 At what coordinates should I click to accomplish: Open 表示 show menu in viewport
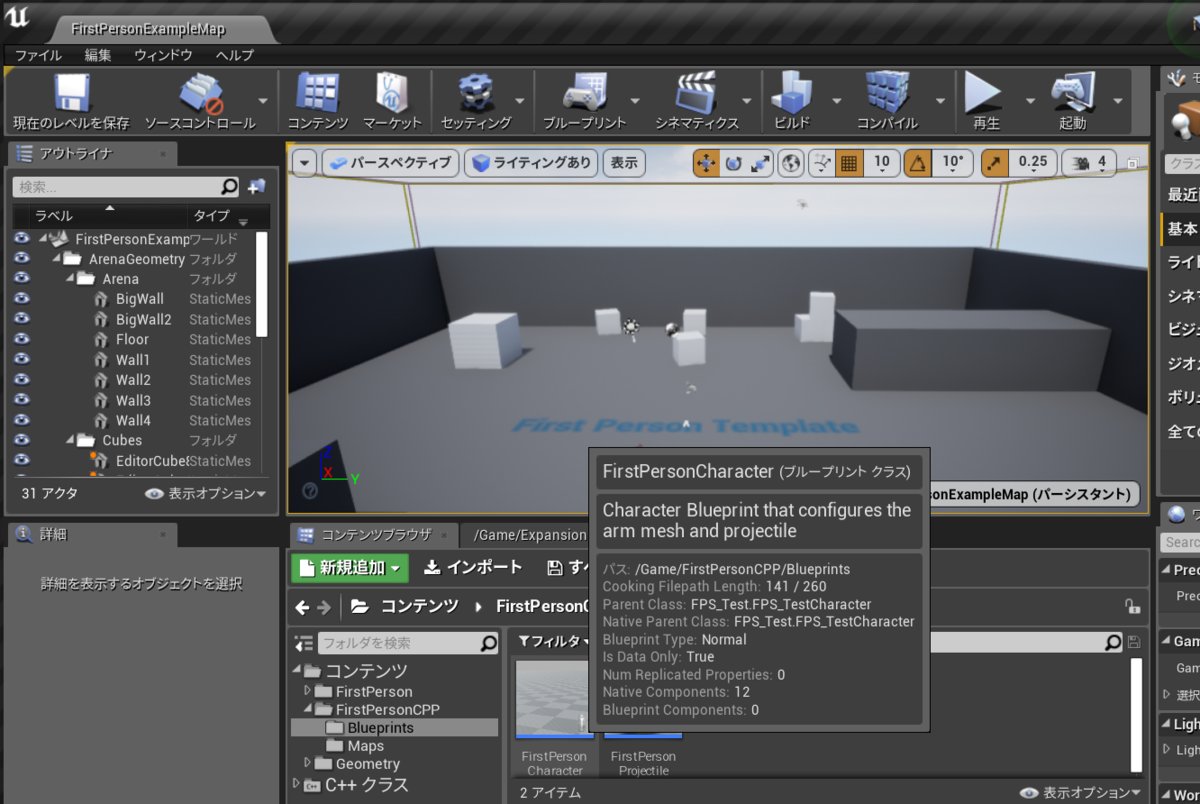coord(624,163)
